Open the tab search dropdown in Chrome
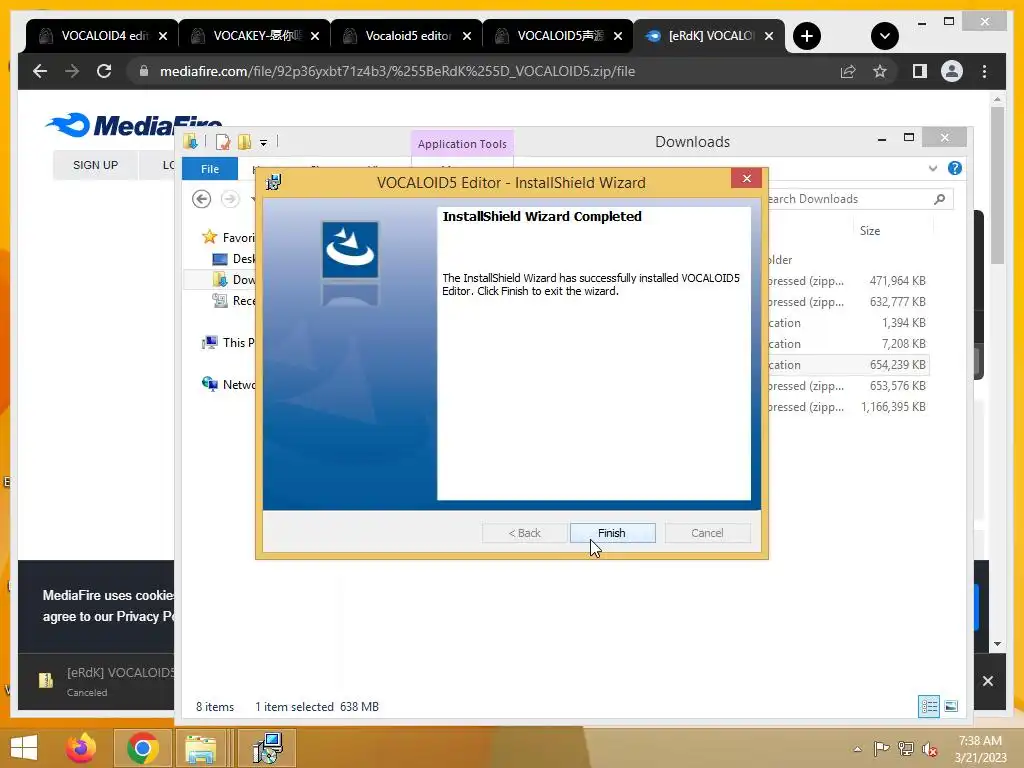This screenshot has width=1024, height=768. pos(885,36)
